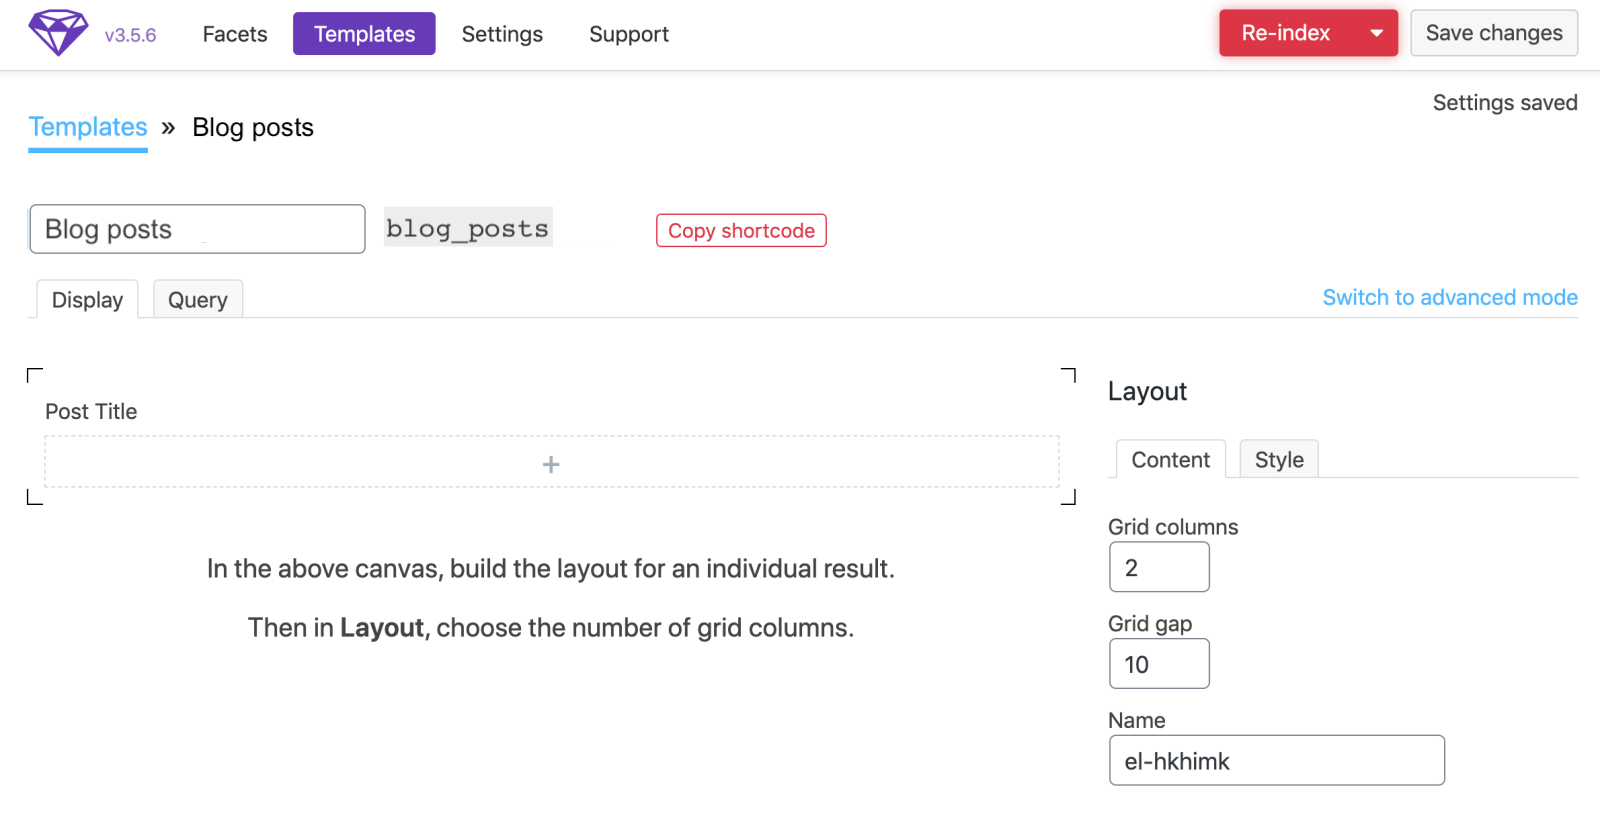Go to the Settings page

point(502,34)
